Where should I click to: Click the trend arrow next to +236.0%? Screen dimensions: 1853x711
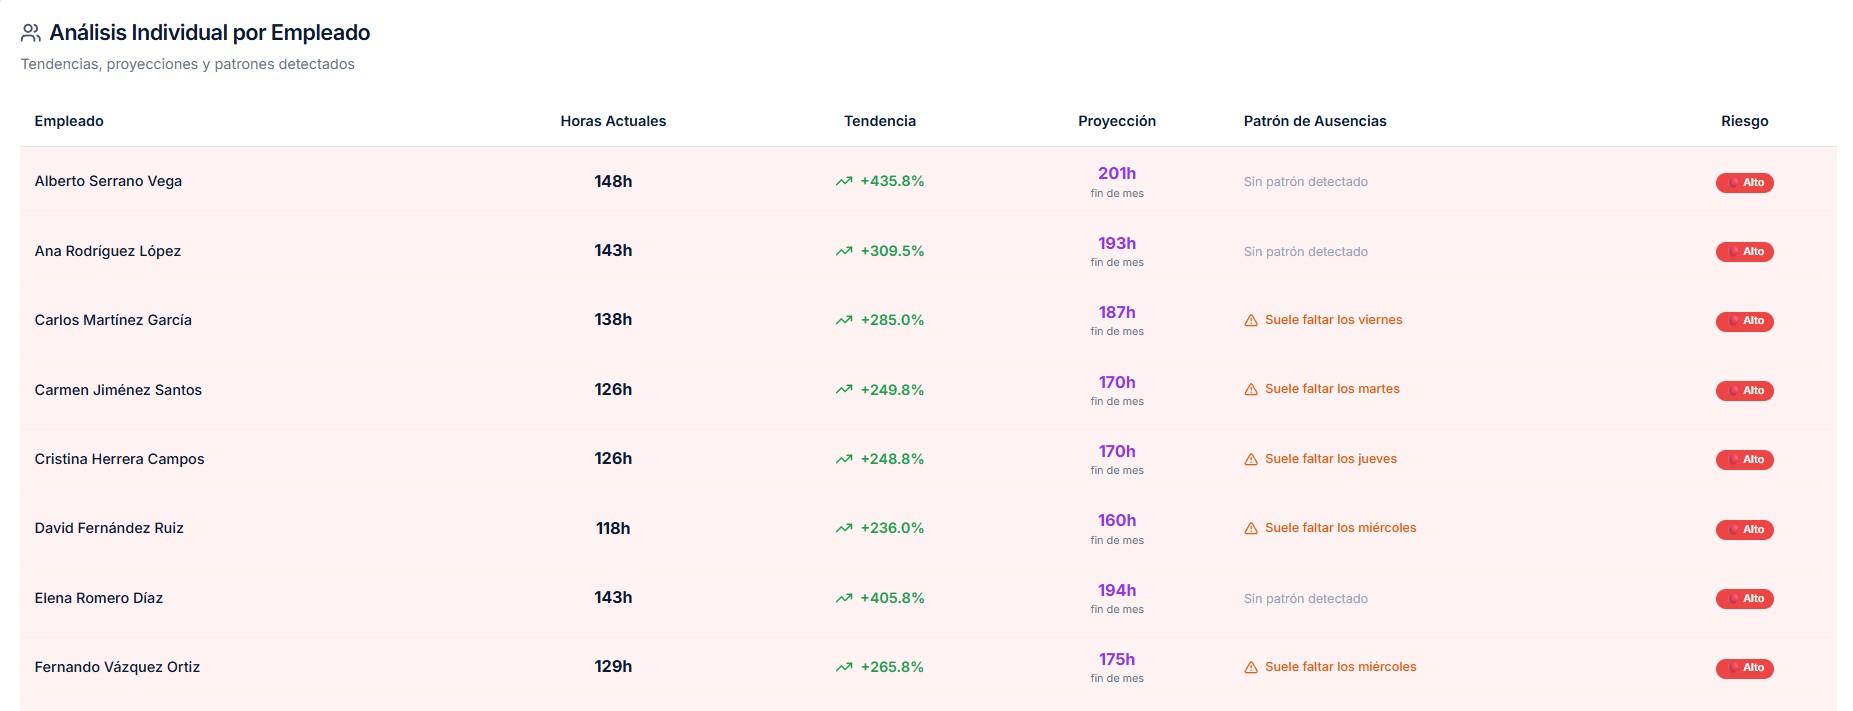click(844, 529)
